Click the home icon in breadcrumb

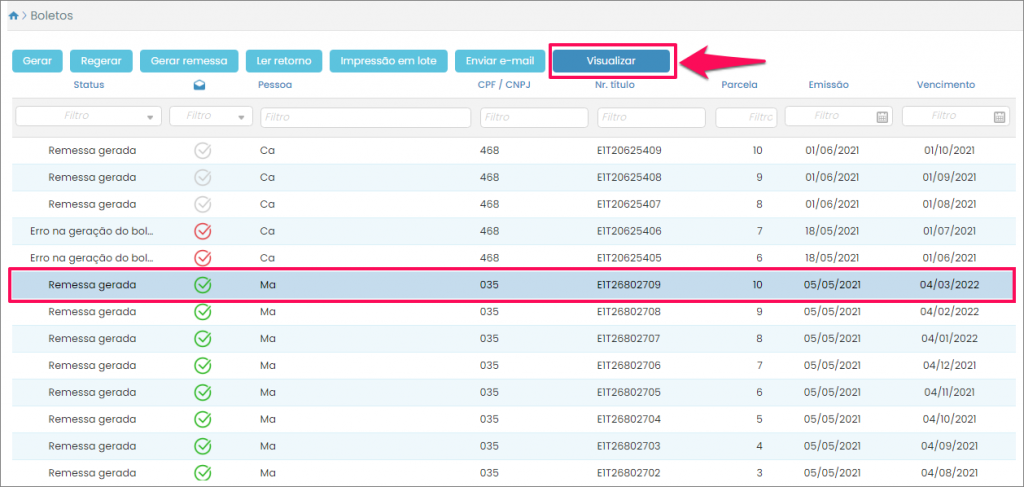(13, 16)
